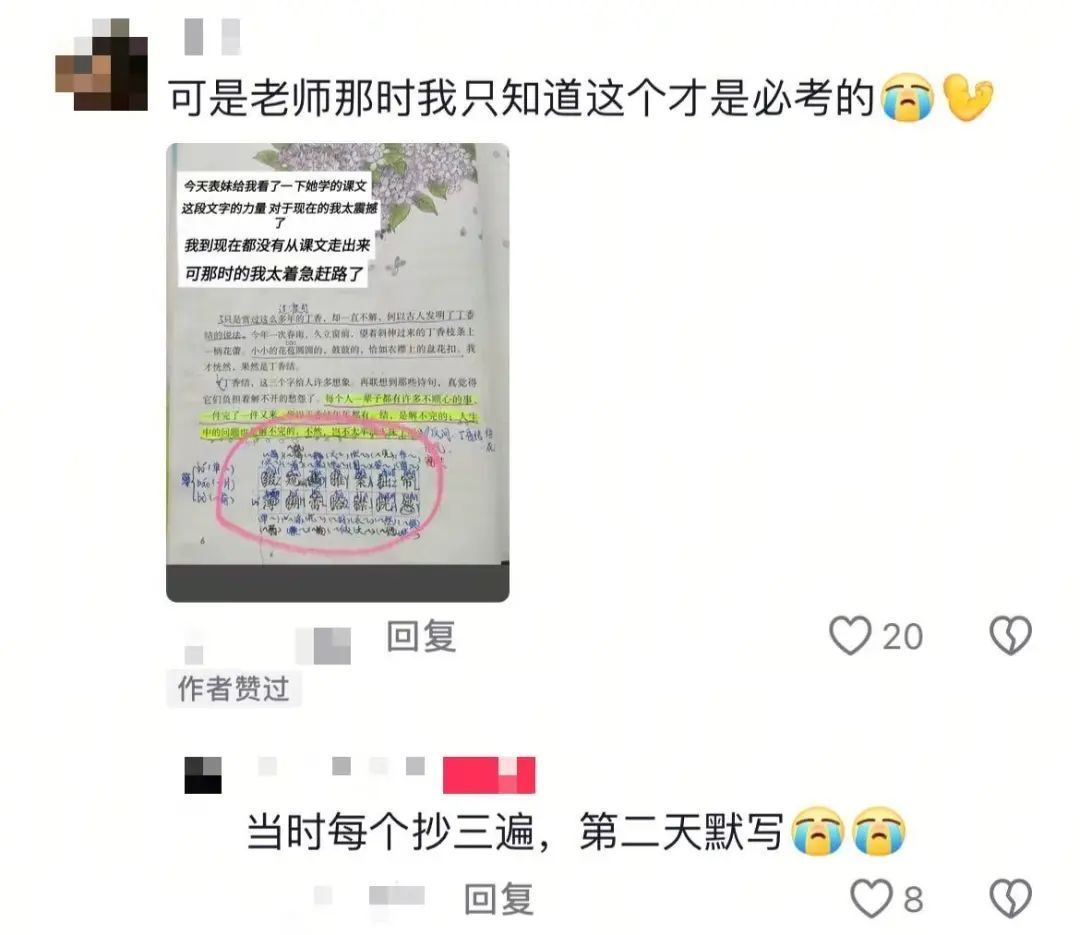Tap the like count 20

point(902,637)
